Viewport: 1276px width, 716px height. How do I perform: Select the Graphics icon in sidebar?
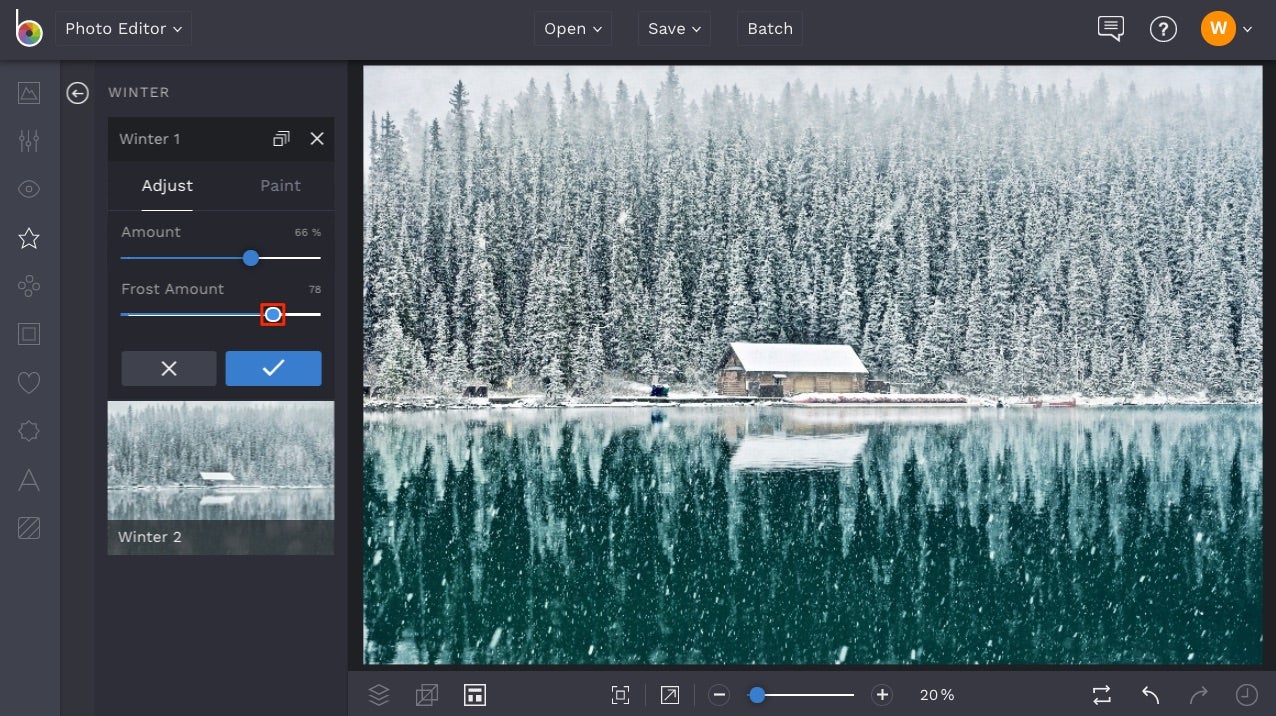(x=28, y=286)
